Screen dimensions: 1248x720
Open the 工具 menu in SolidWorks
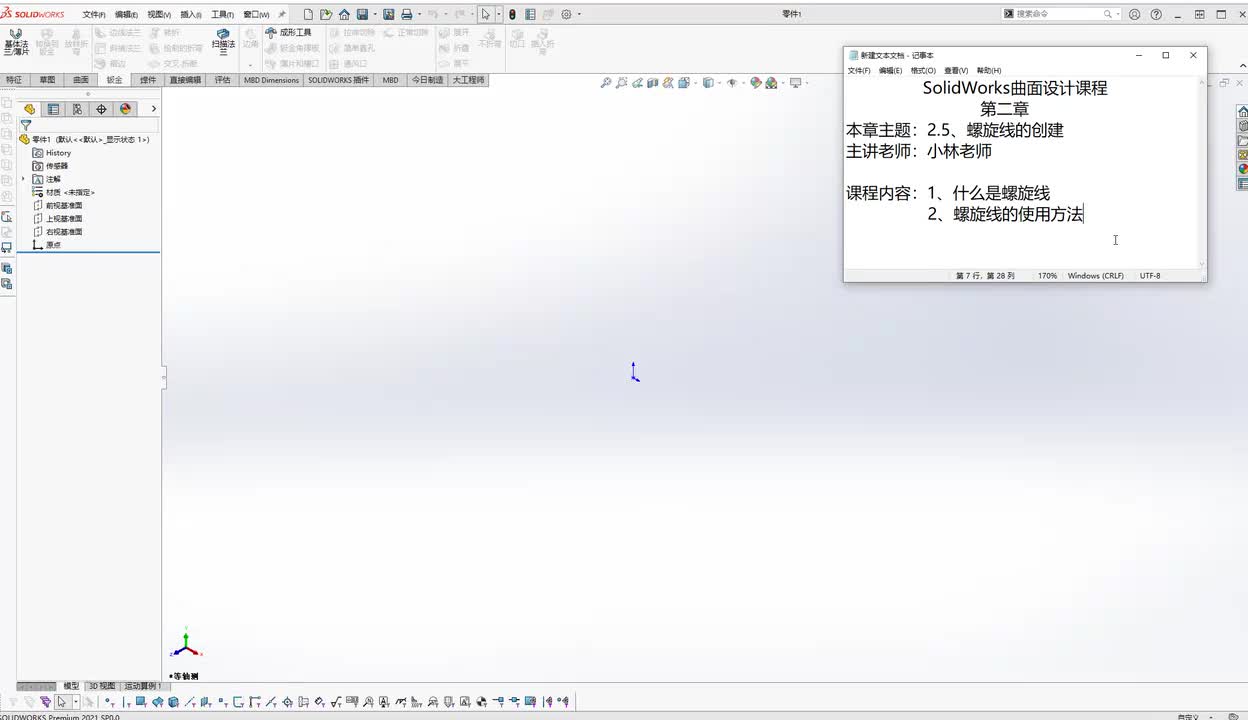[x=222, y=15]
